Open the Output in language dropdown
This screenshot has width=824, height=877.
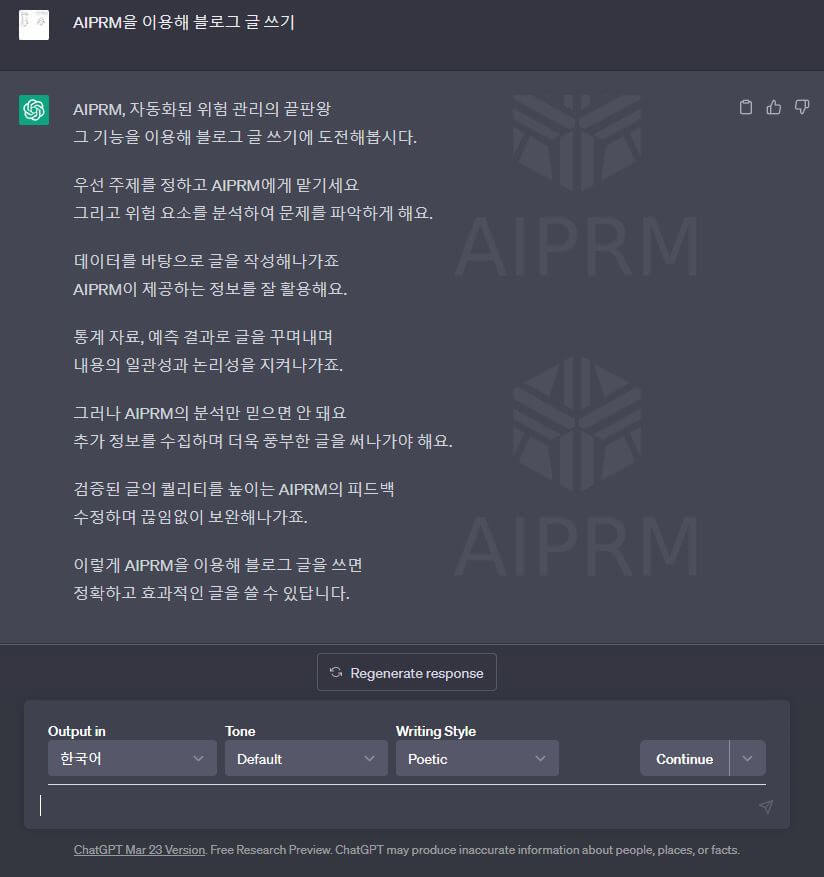(131, 758)
